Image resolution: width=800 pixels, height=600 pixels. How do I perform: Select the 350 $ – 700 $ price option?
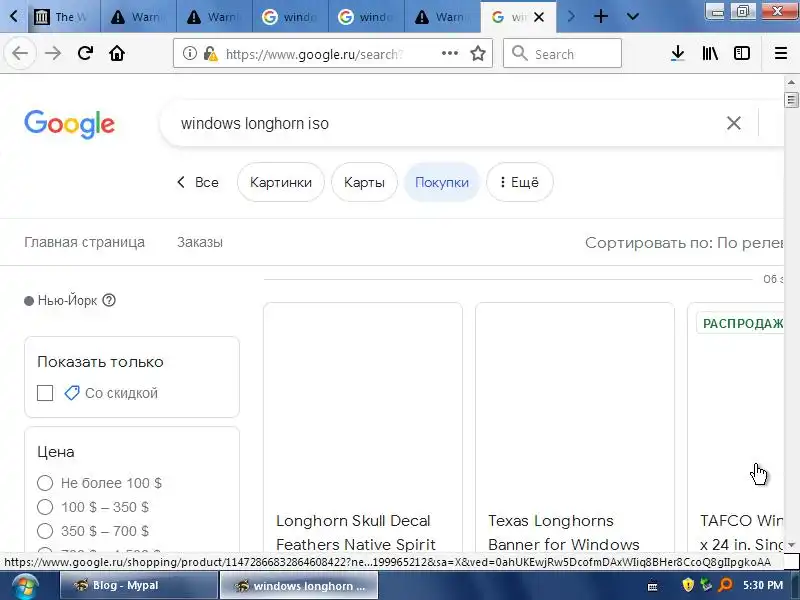coord(45,531)
